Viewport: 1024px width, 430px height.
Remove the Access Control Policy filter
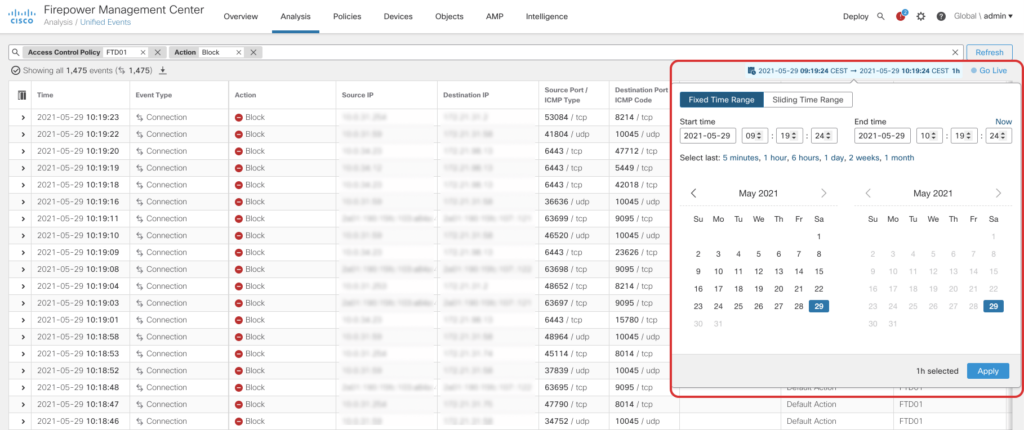coord(157,52)
